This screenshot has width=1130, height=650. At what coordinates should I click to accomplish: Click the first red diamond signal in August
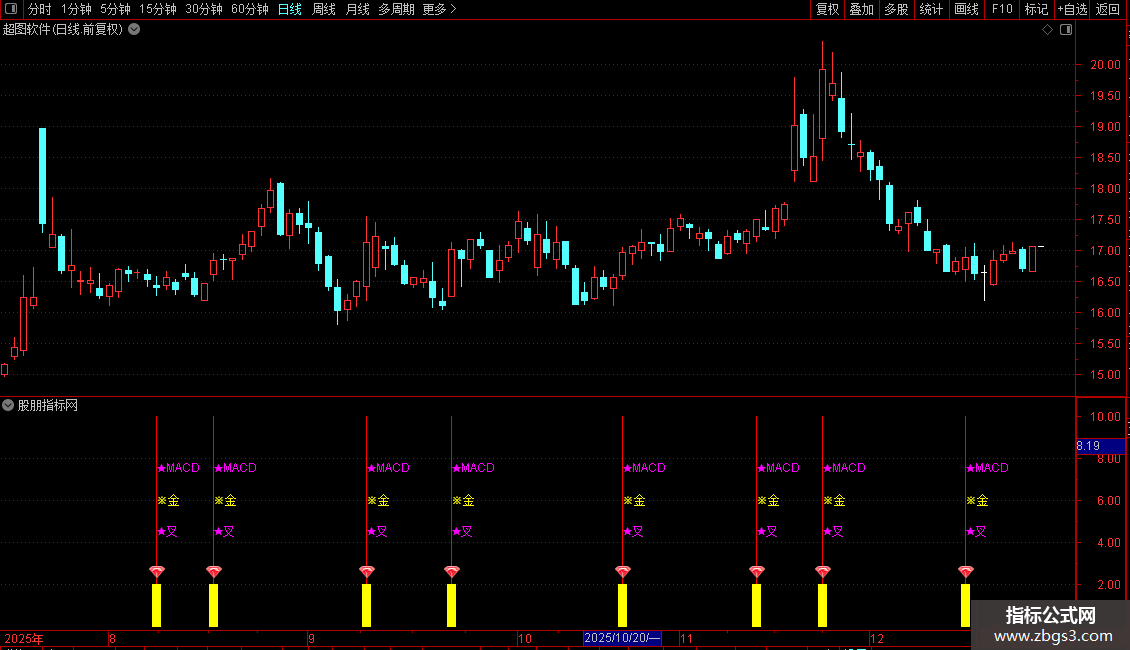click(156, 572)
